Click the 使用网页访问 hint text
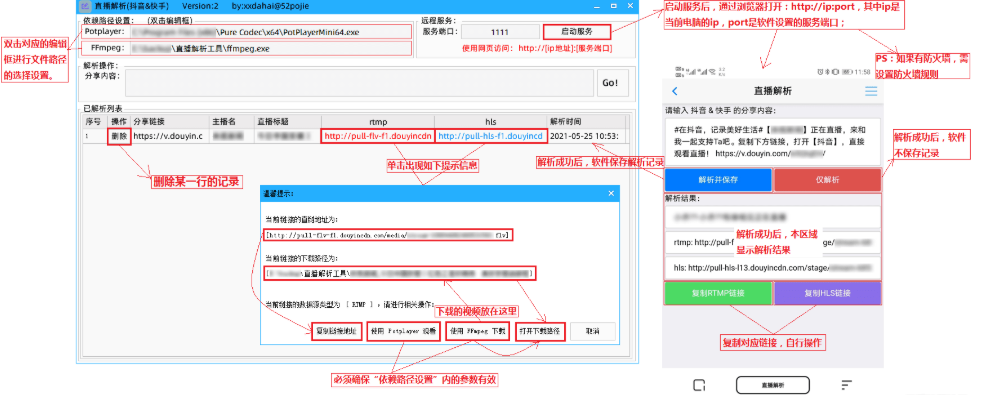This screenshot has height=395, width=990. coord(537,48)
